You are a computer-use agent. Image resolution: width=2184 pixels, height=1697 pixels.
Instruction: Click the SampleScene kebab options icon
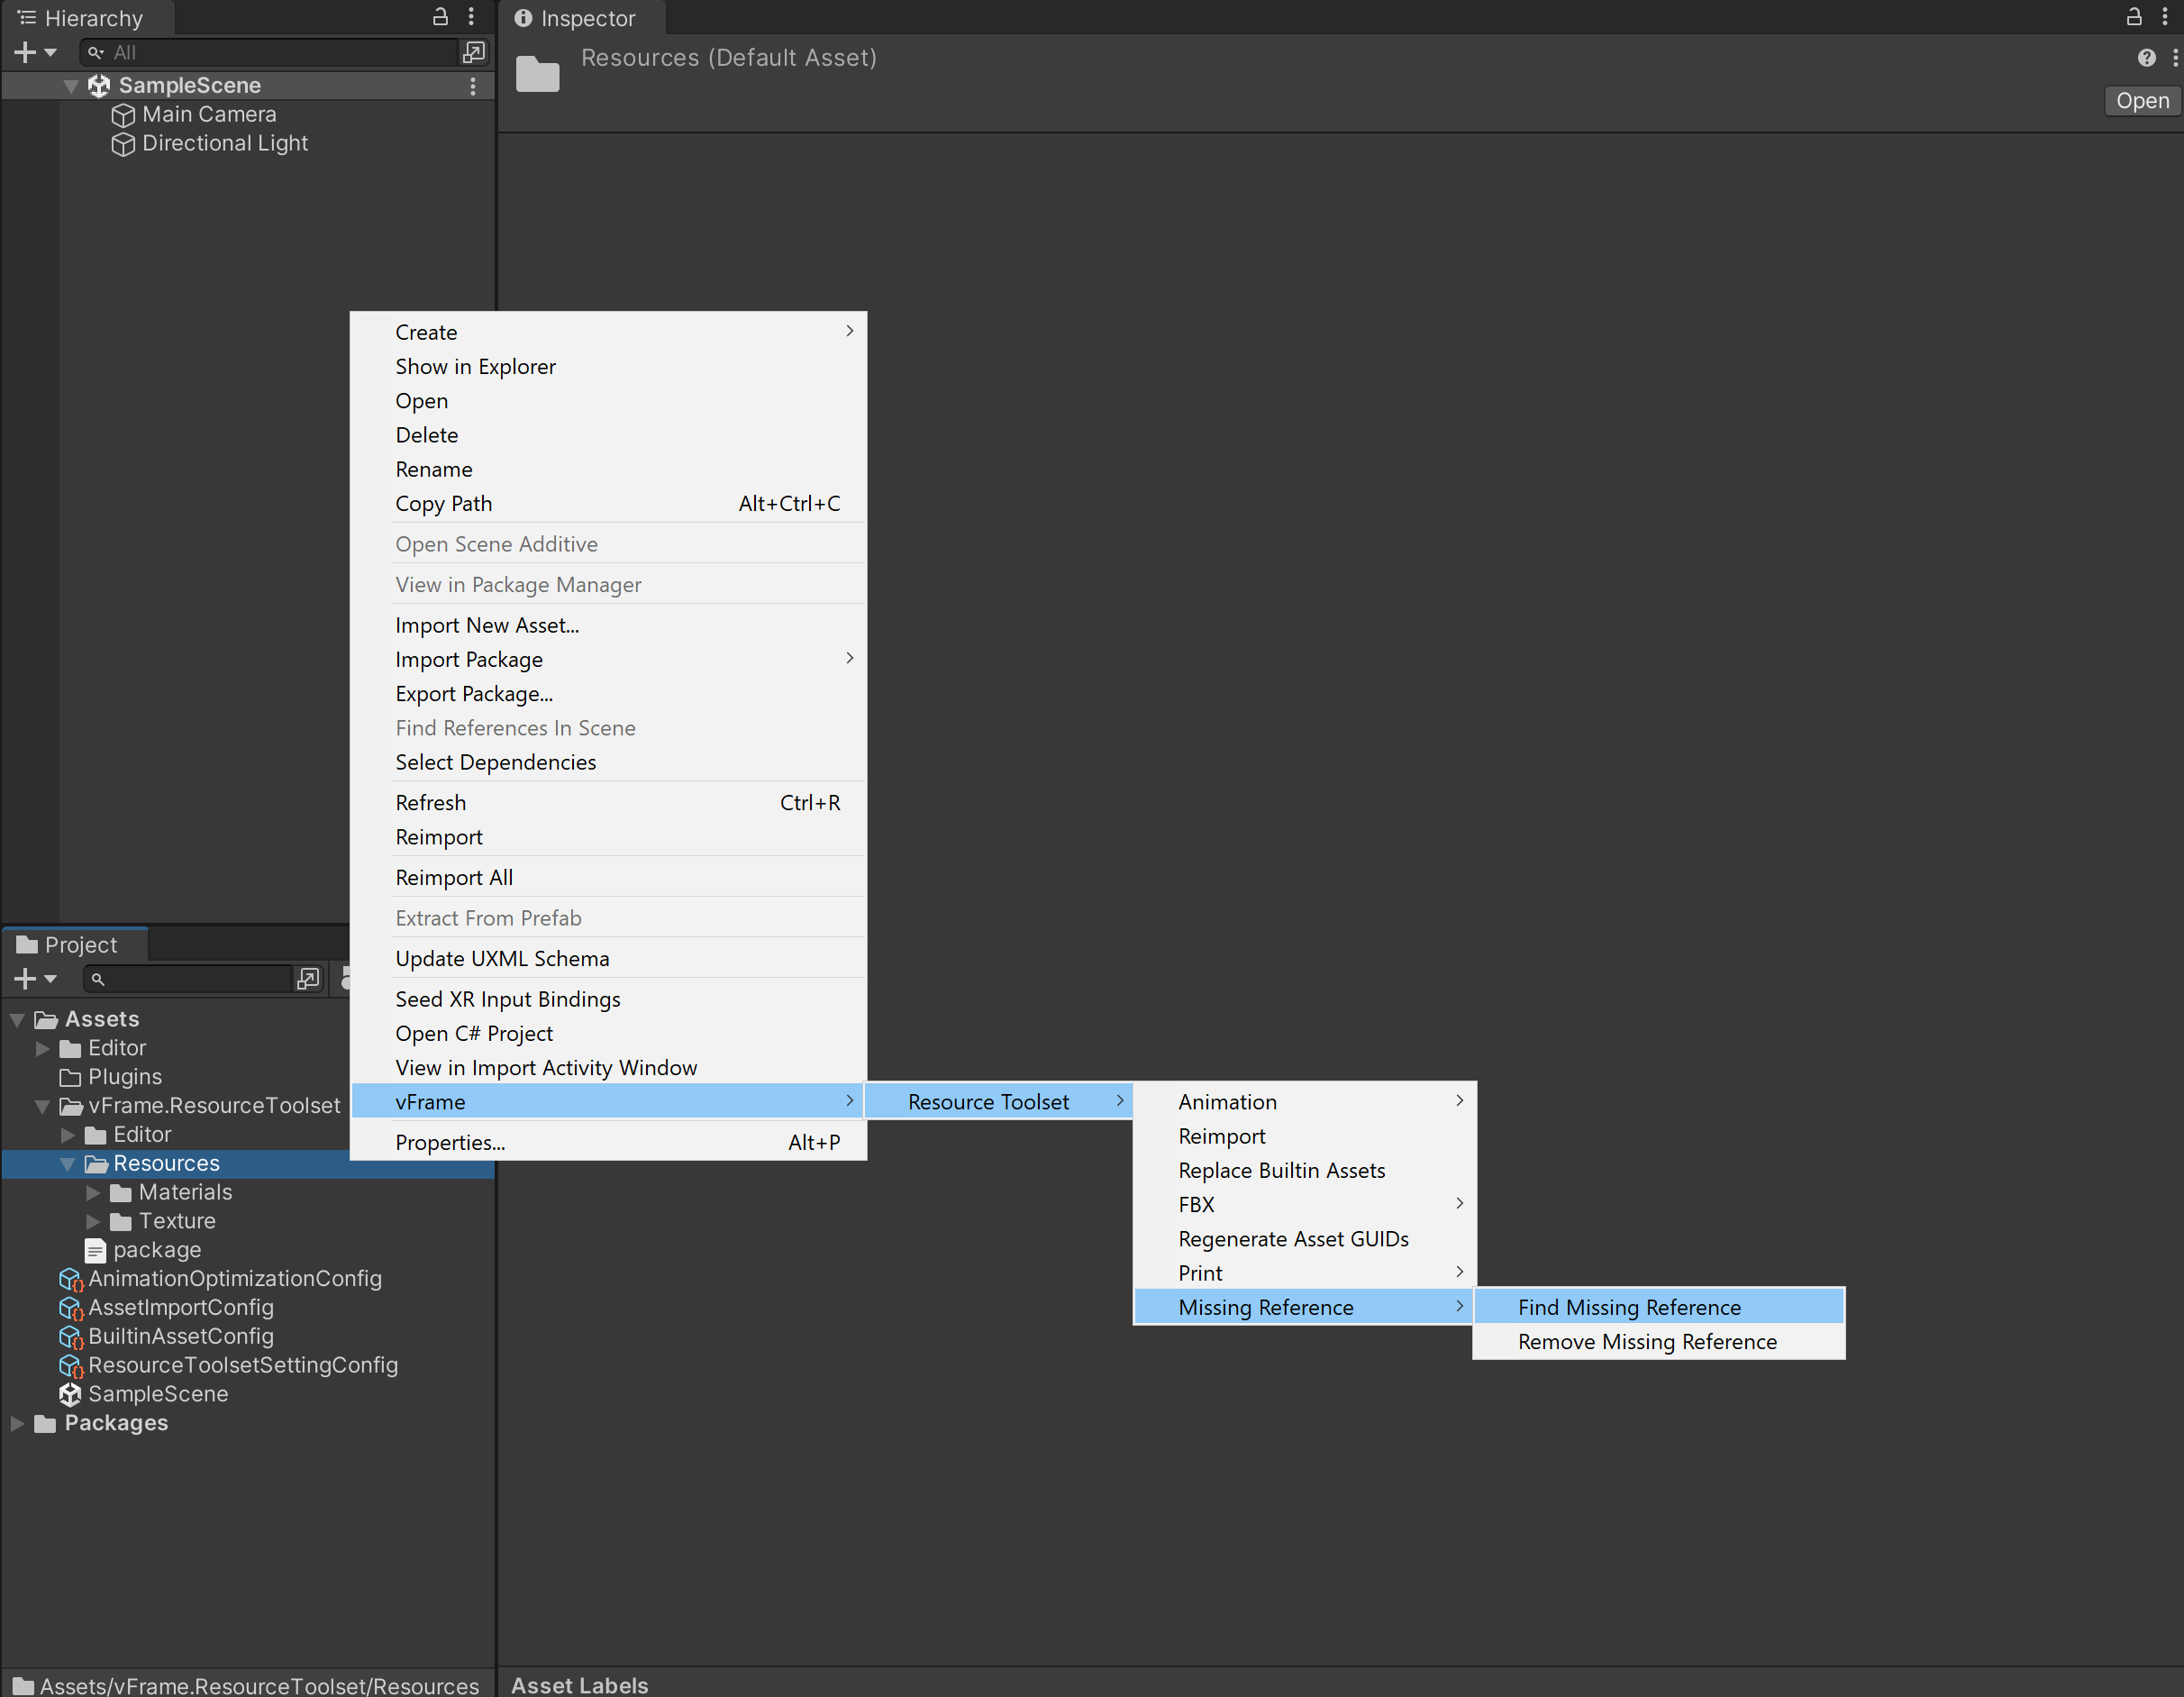(x=472, y=86)
